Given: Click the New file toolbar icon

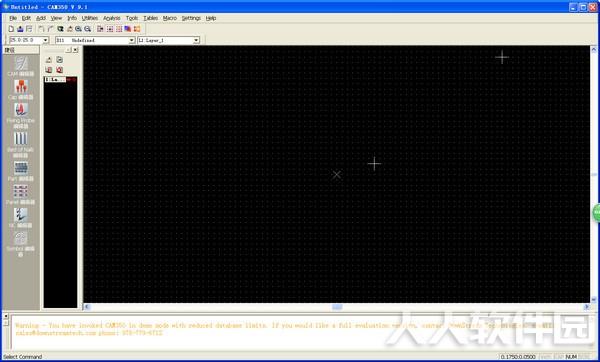Looking at the screenshot, I should pos(11,29).
